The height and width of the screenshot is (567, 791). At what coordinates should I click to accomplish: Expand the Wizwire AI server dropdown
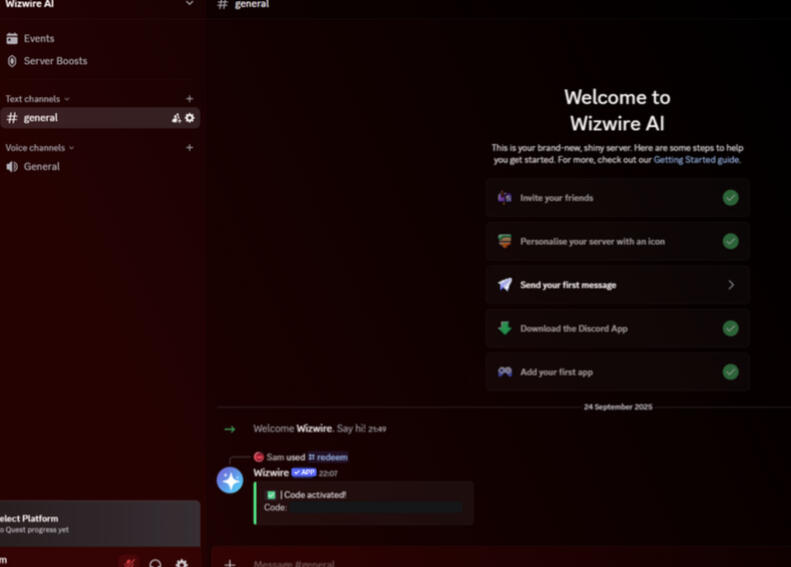(189, 4)
